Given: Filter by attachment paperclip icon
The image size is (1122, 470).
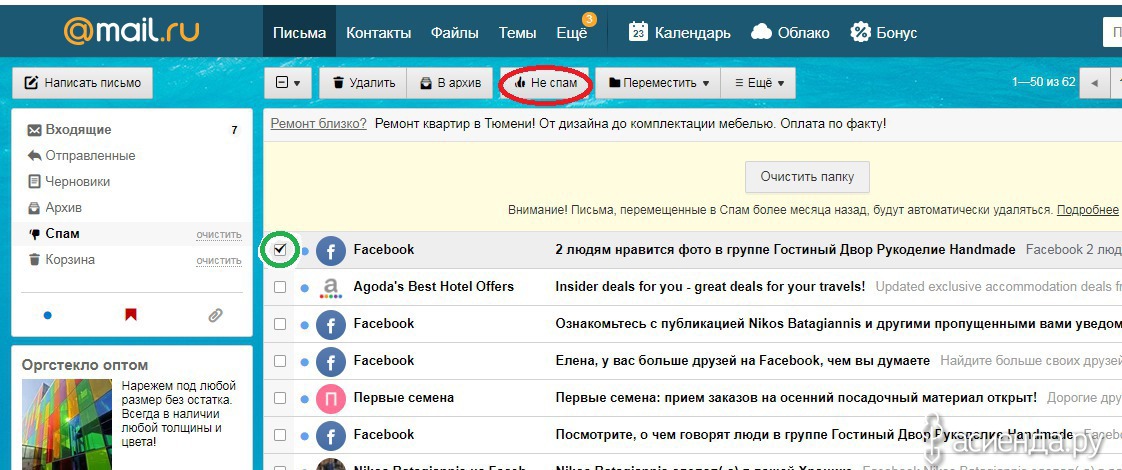Looking at the screenshot, I should click(215, 315).
